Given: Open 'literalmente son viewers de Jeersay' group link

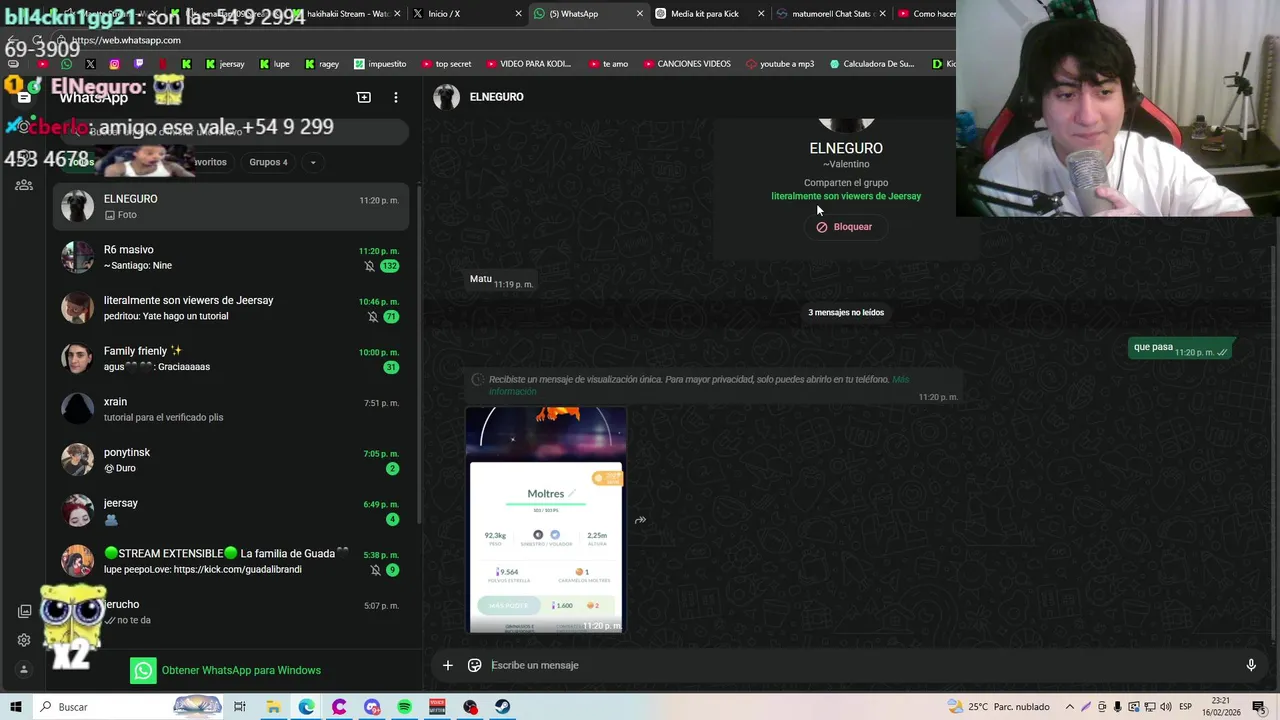Looking at the screenshot, I should 846,196.
